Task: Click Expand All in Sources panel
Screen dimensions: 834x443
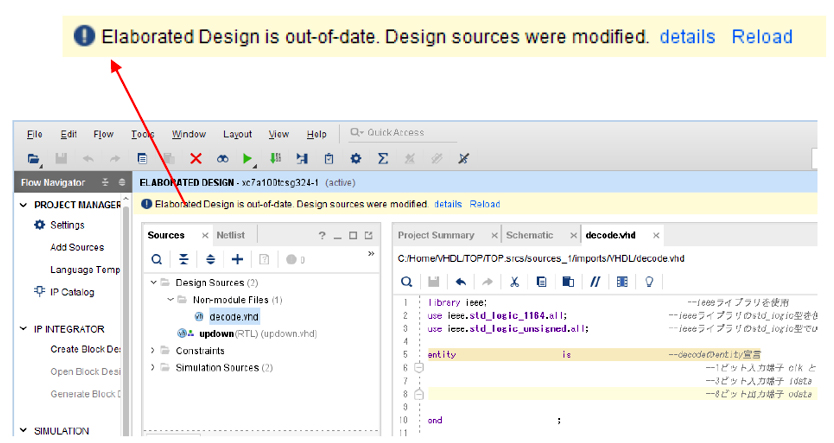Action: [211, 260]
